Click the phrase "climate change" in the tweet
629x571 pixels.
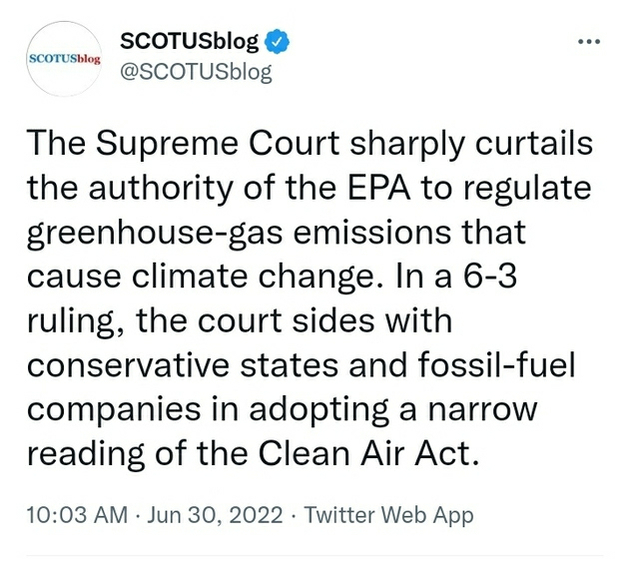tap(248, 278)
